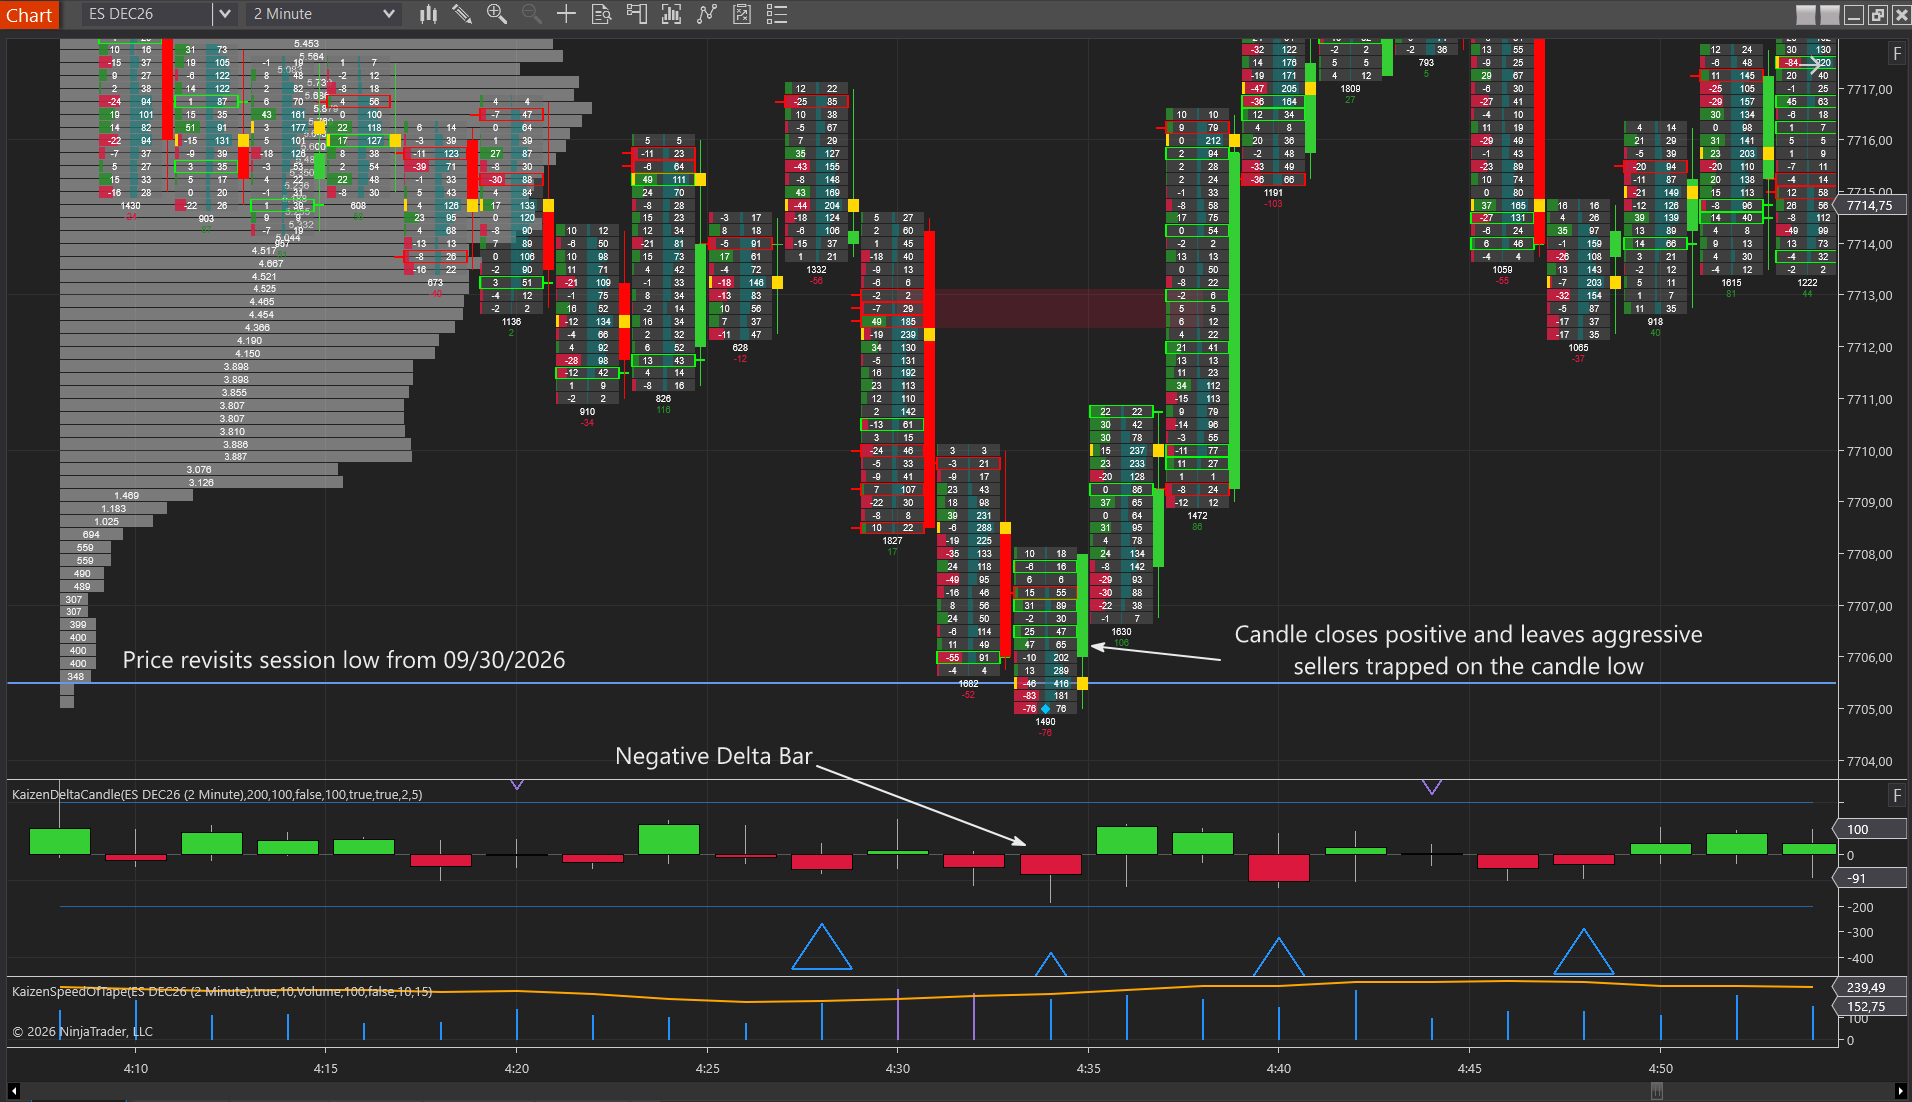This screenshot has height=1102, width=1912.
Task: Select the Chart tab
Action: tap(29, 14)
